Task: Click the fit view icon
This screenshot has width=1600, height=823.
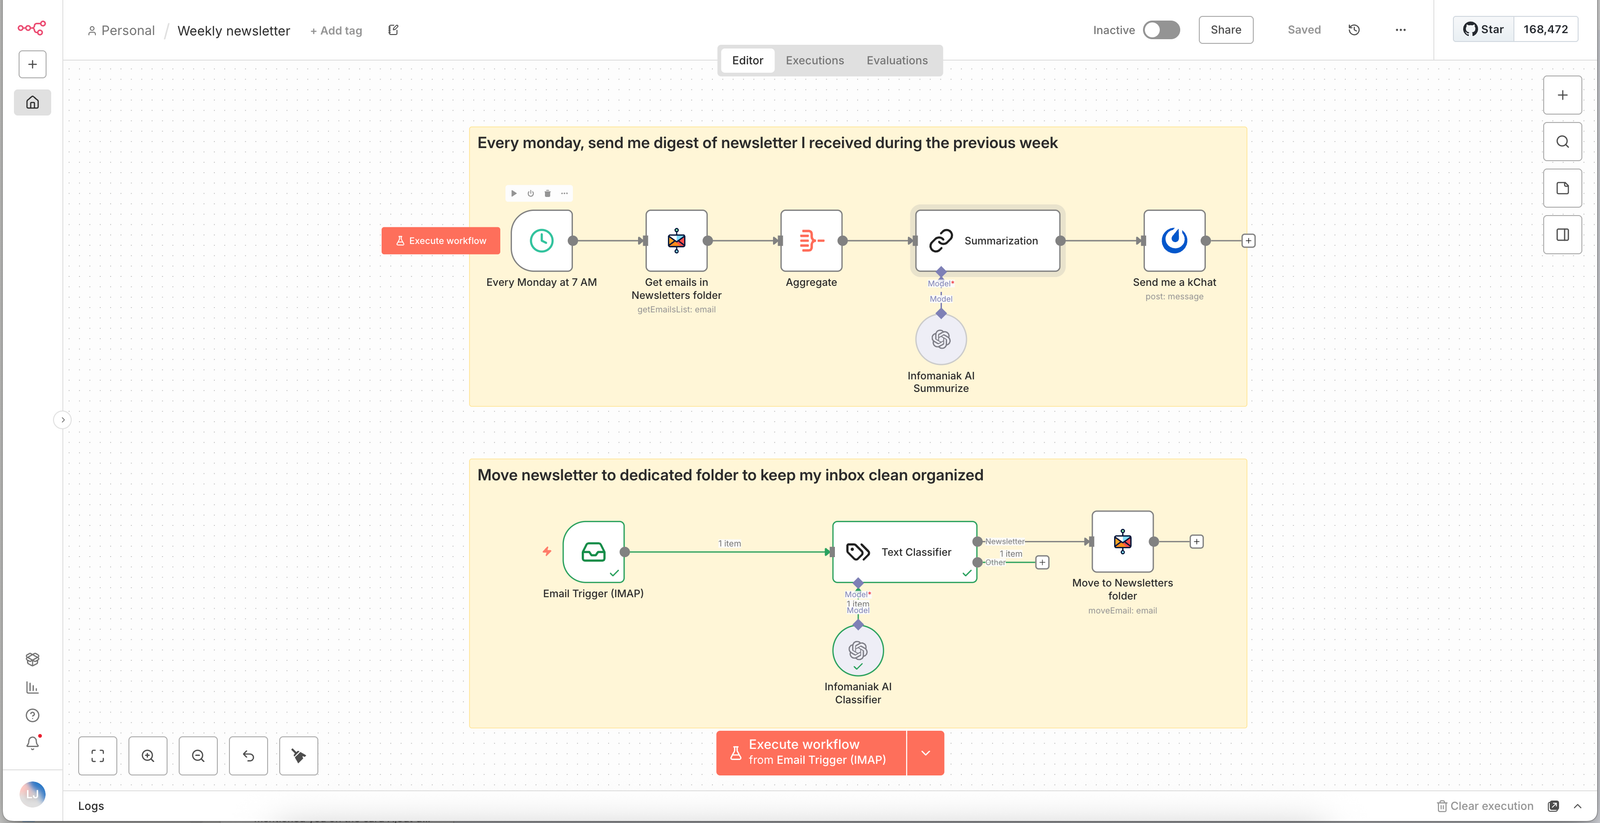Action: coord(98,756)
